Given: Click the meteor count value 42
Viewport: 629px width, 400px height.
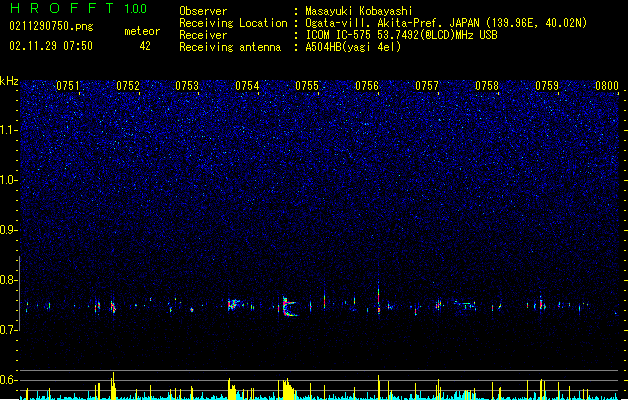Looking at the screenshot, I should (x=145, y=46).
